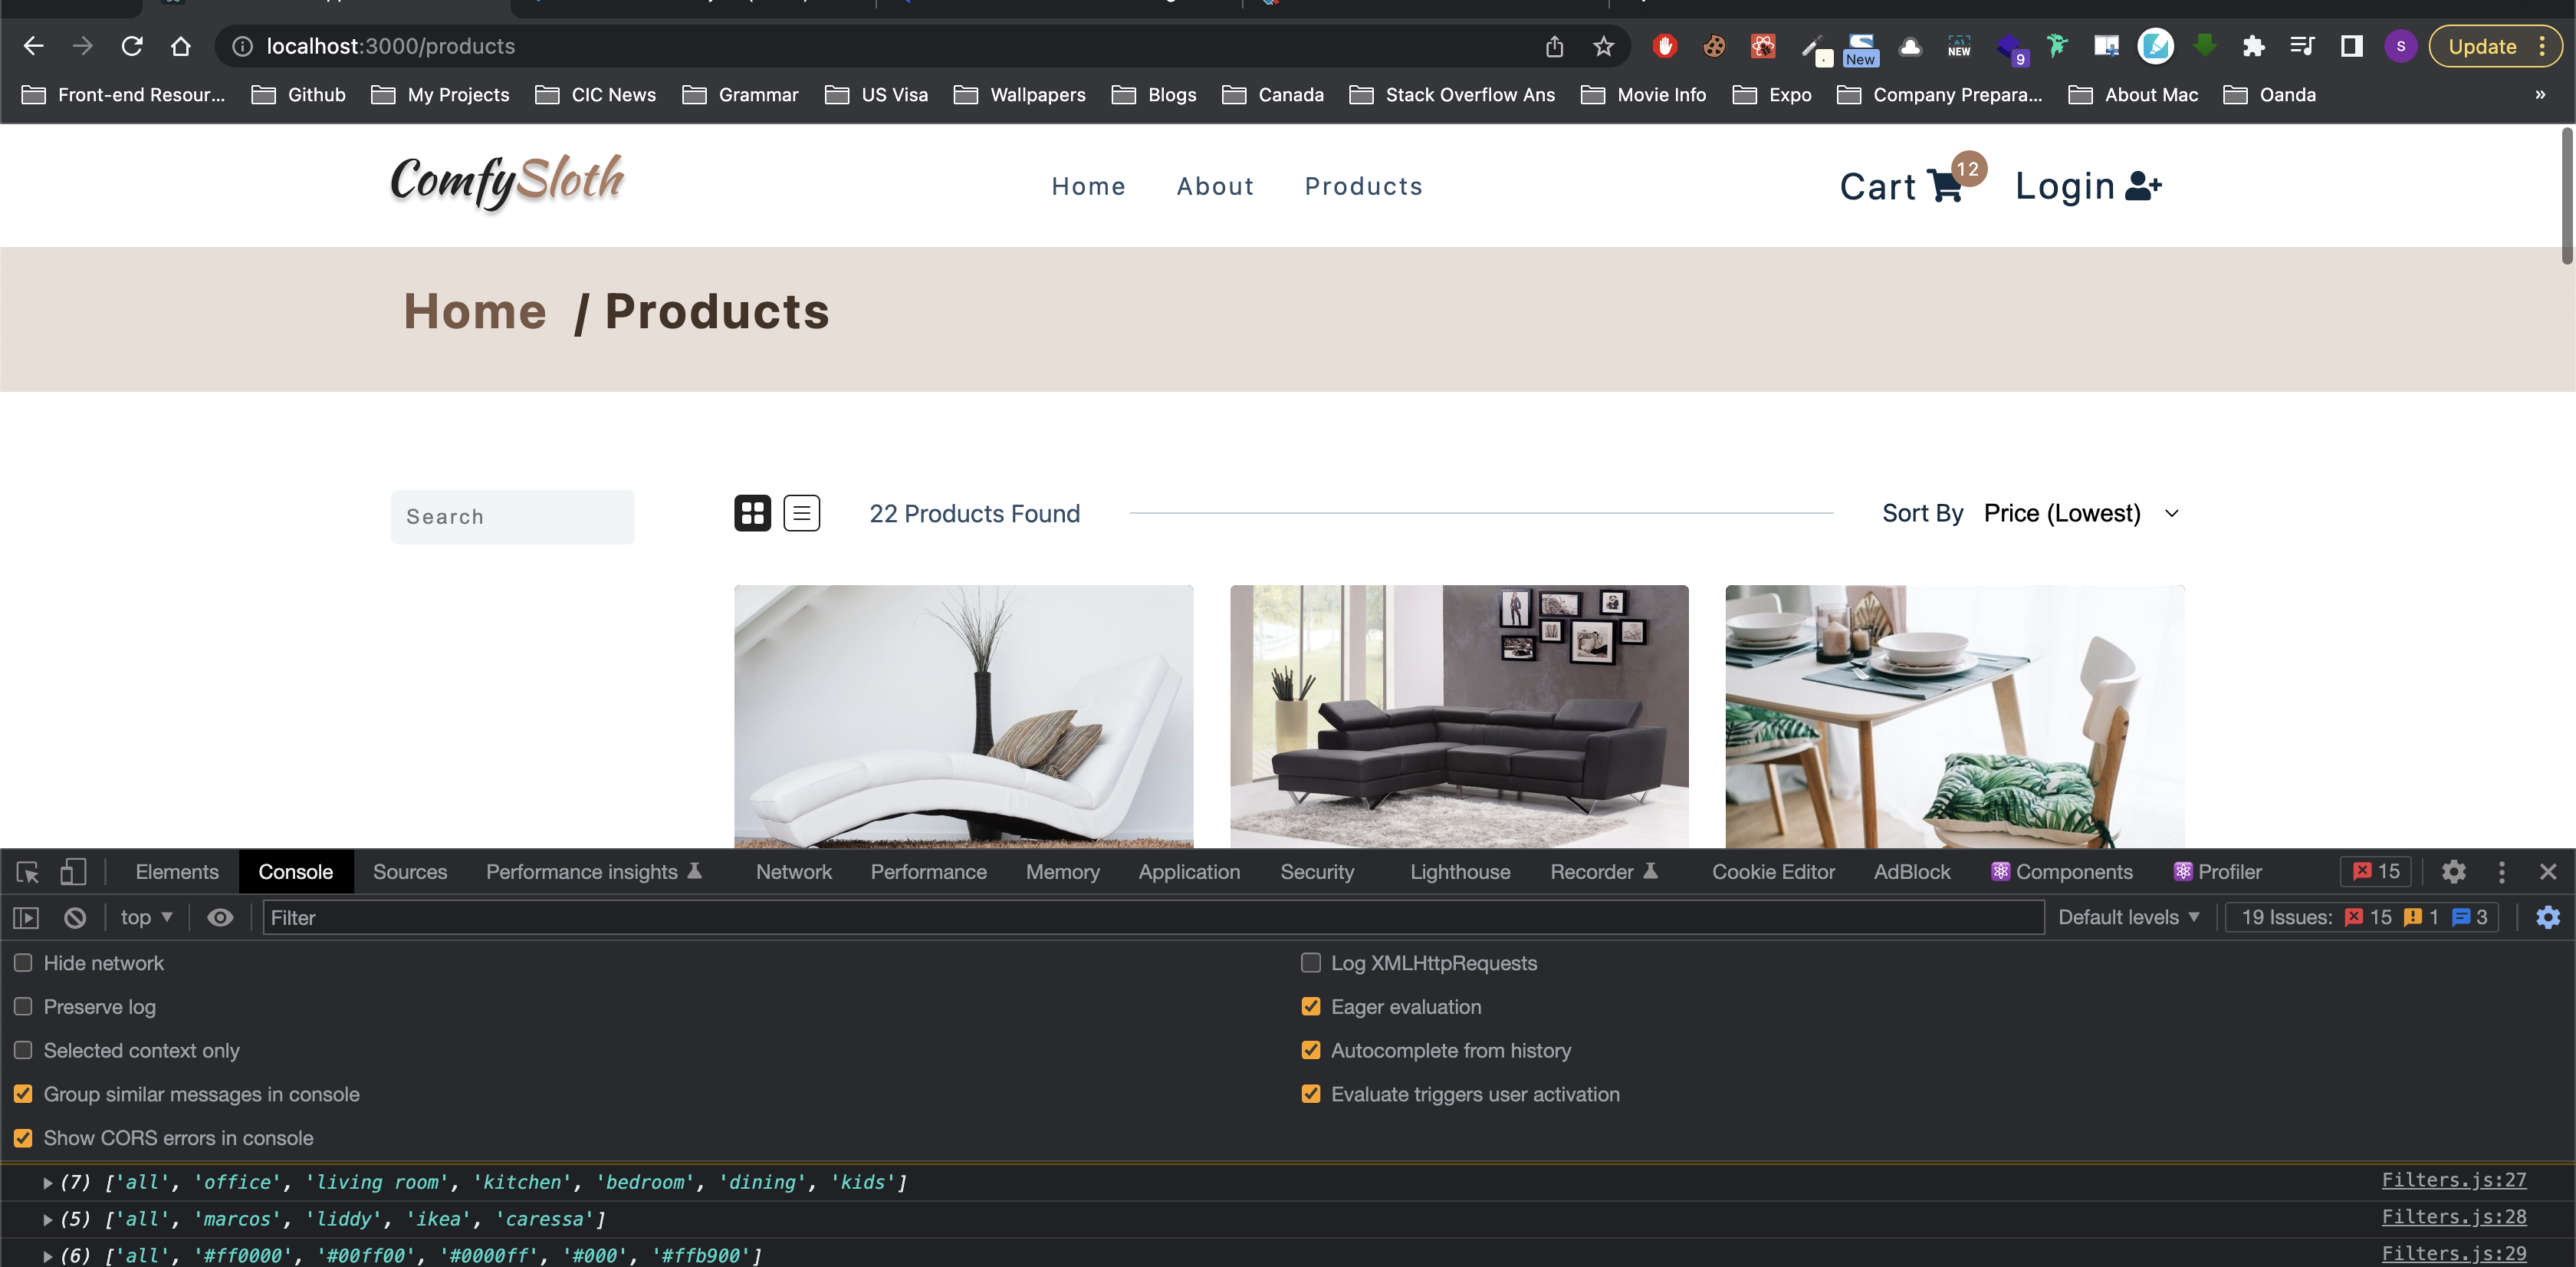Open the Elements tab in DevTools
This screenshot has width=2576, height=1267.
(x=177, y=872)
